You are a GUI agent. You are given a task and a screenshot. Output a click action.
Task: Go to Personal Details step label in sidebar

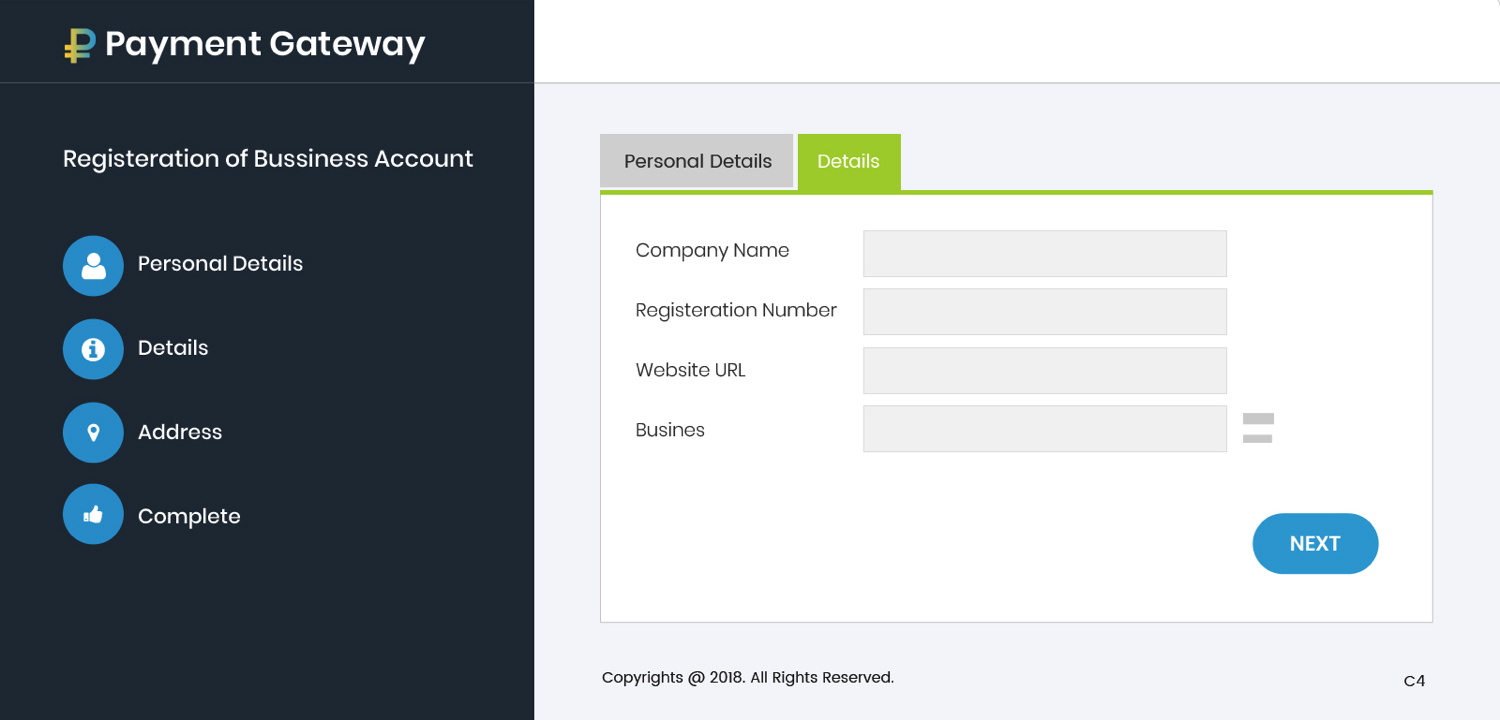coord(220,264)
